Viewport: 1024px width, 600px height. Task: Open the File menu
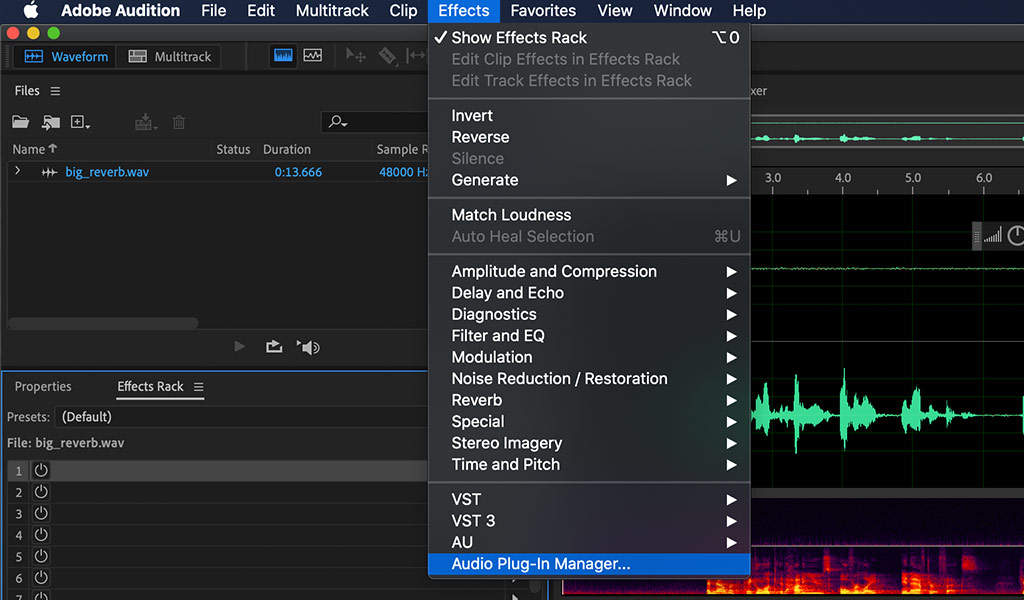(x=214, y=10)
